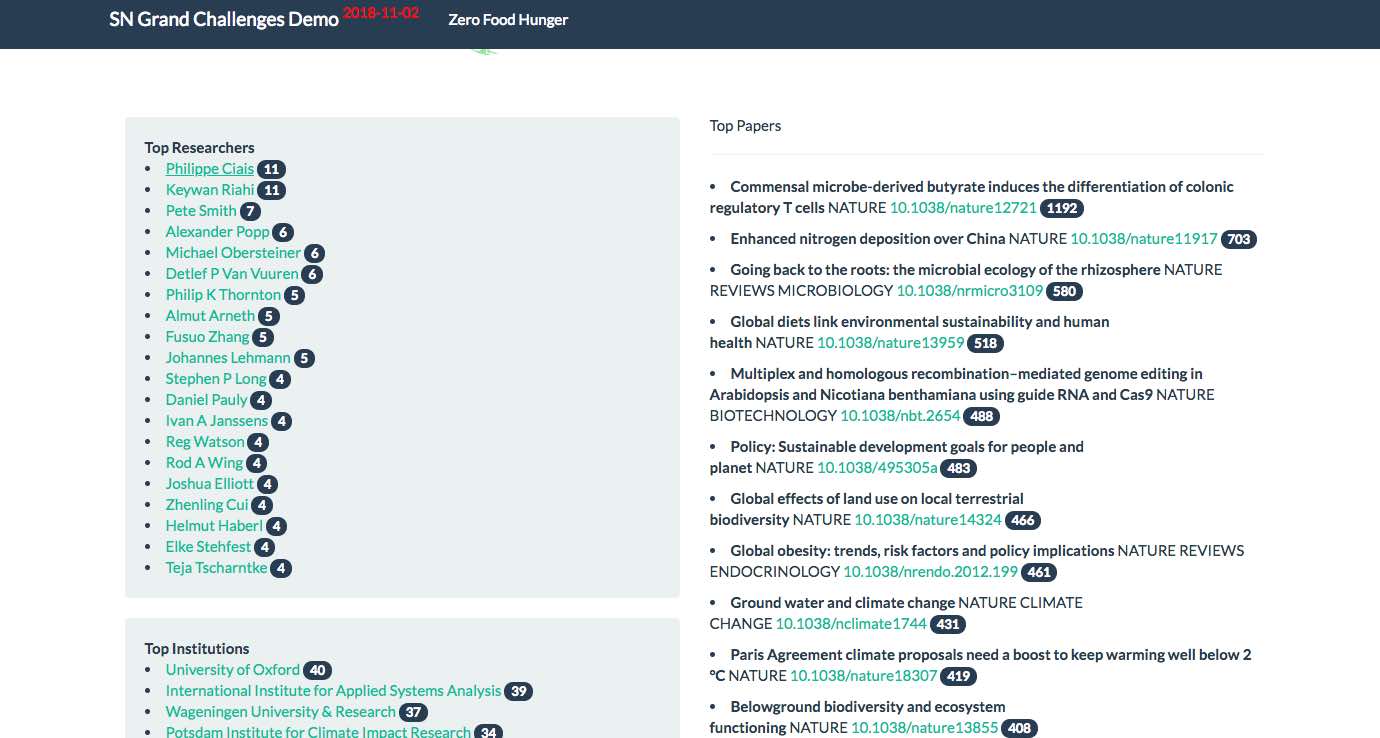1380x738 pixels.
Task: Open Elke Stehfest researcher link
Action: click(x=208, y=547)
